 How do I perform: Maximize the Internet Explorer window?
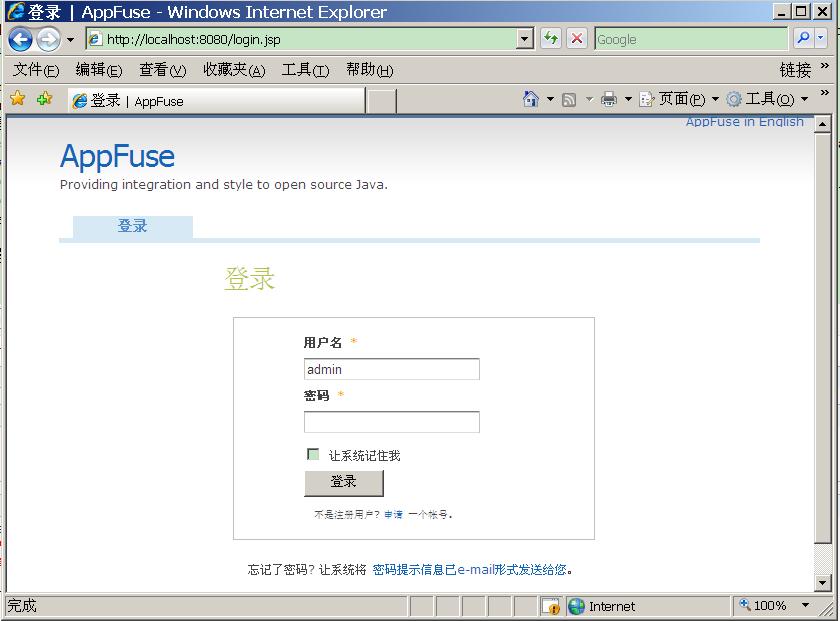(x=801, y=11)
